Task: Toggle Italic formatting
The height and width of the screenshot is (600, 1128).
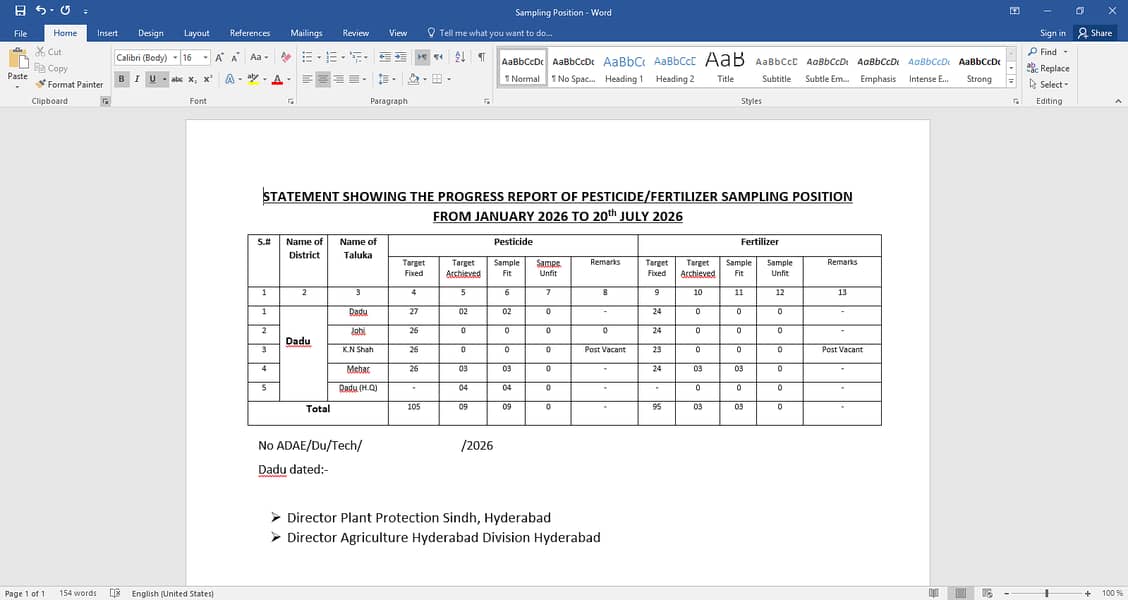Action: (x=137, y=79)
